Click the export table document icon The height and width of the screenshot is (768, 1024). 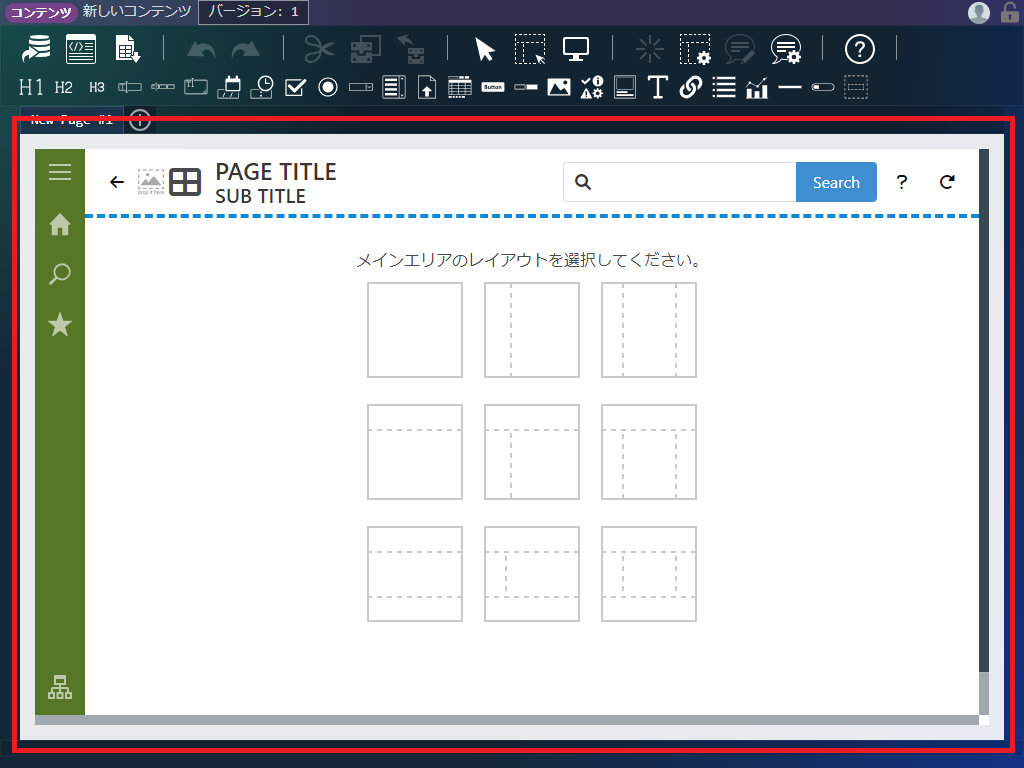click(x=127, y=49)
